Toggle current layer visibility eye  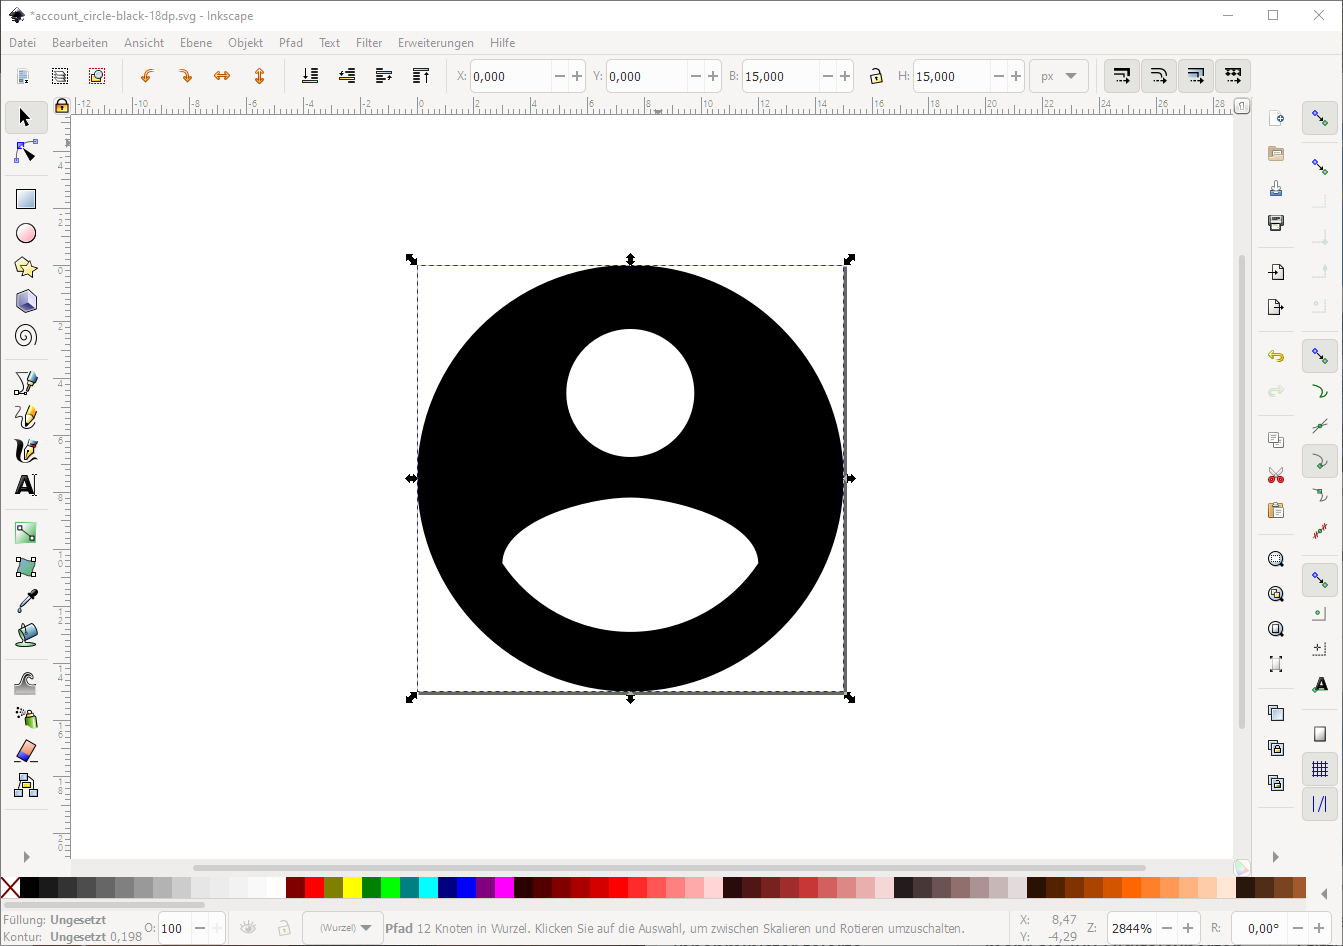[x=248, y=928]
